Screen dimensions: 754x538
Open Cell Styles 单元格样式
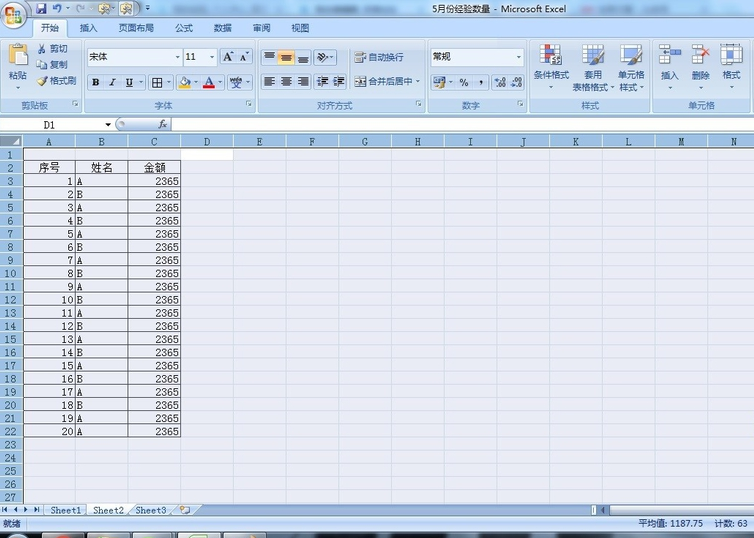click(x=631, y=67)
